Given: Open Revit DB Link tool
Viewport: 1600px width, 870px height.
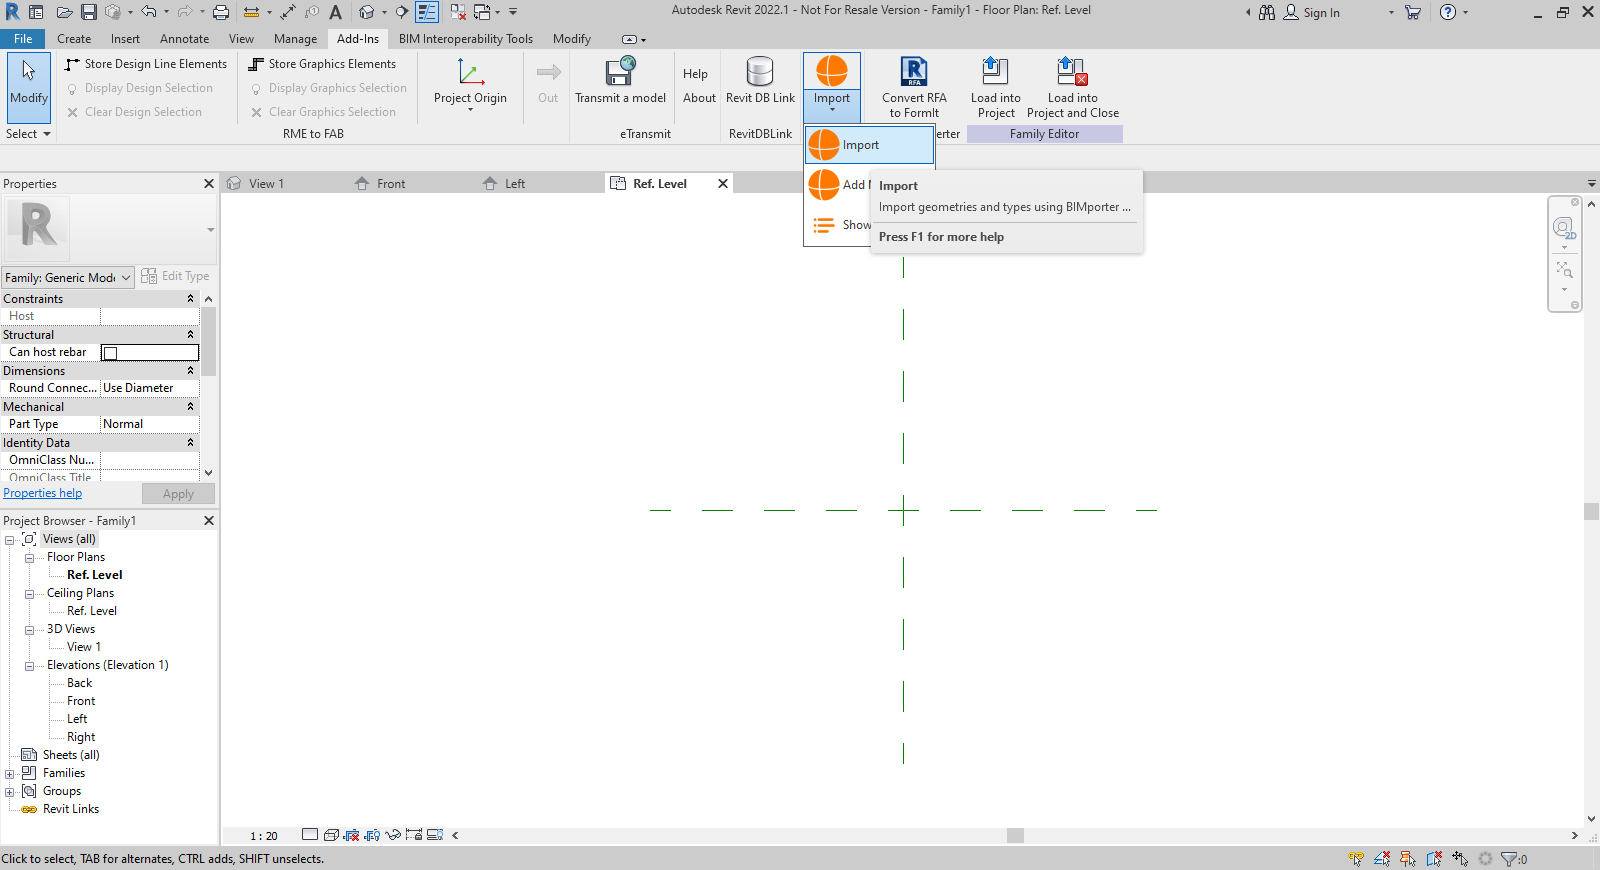Looking at the screenshot, I should (760, 80).
